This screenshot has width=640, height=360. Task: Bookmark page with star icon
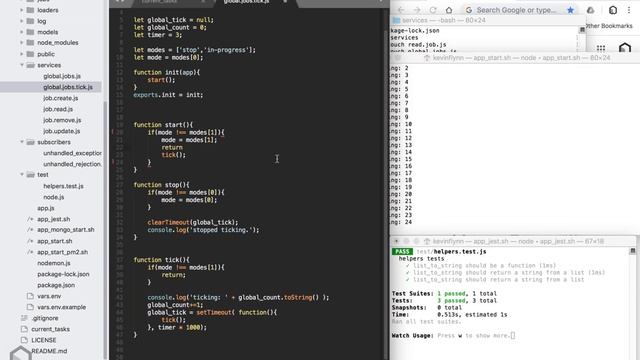pyautogui.click(x=571, y=10)
